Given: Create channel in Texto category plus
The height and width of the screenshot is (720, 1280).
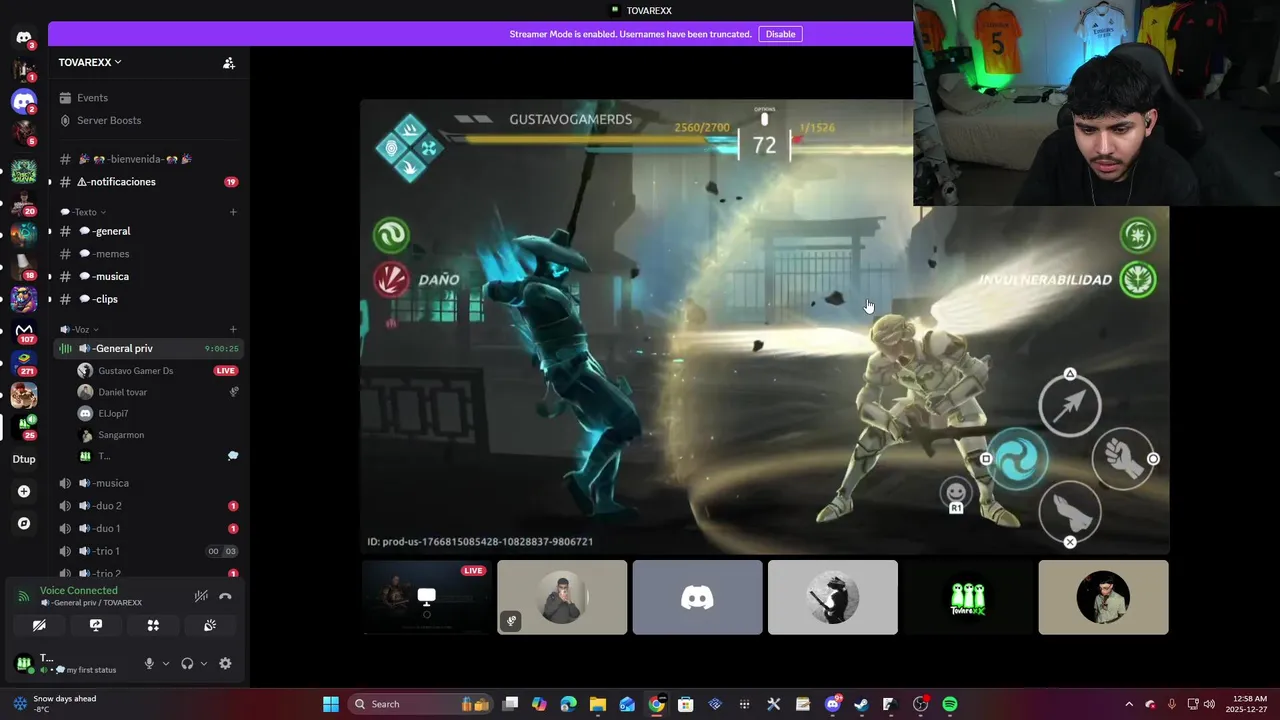Looking at the screenshot, I should click(x=233, y=212).
